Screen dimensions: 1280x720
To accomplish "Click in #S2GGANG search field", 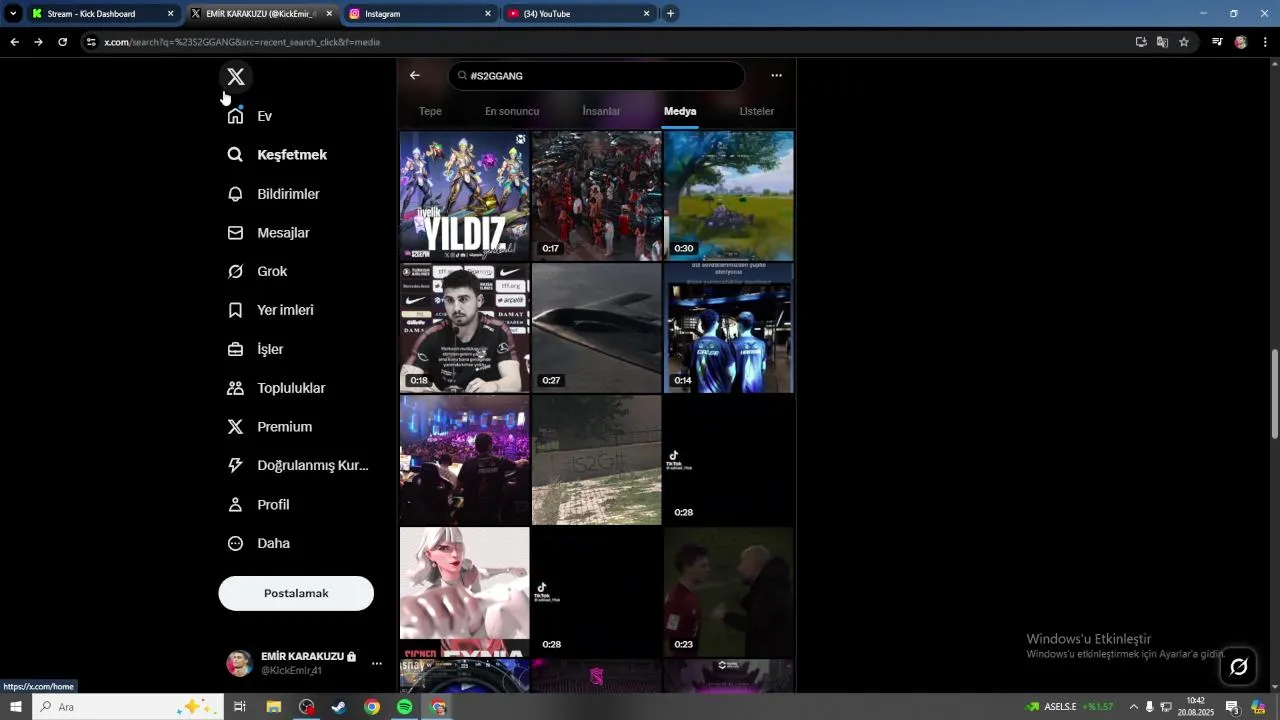I will [596, 76].
